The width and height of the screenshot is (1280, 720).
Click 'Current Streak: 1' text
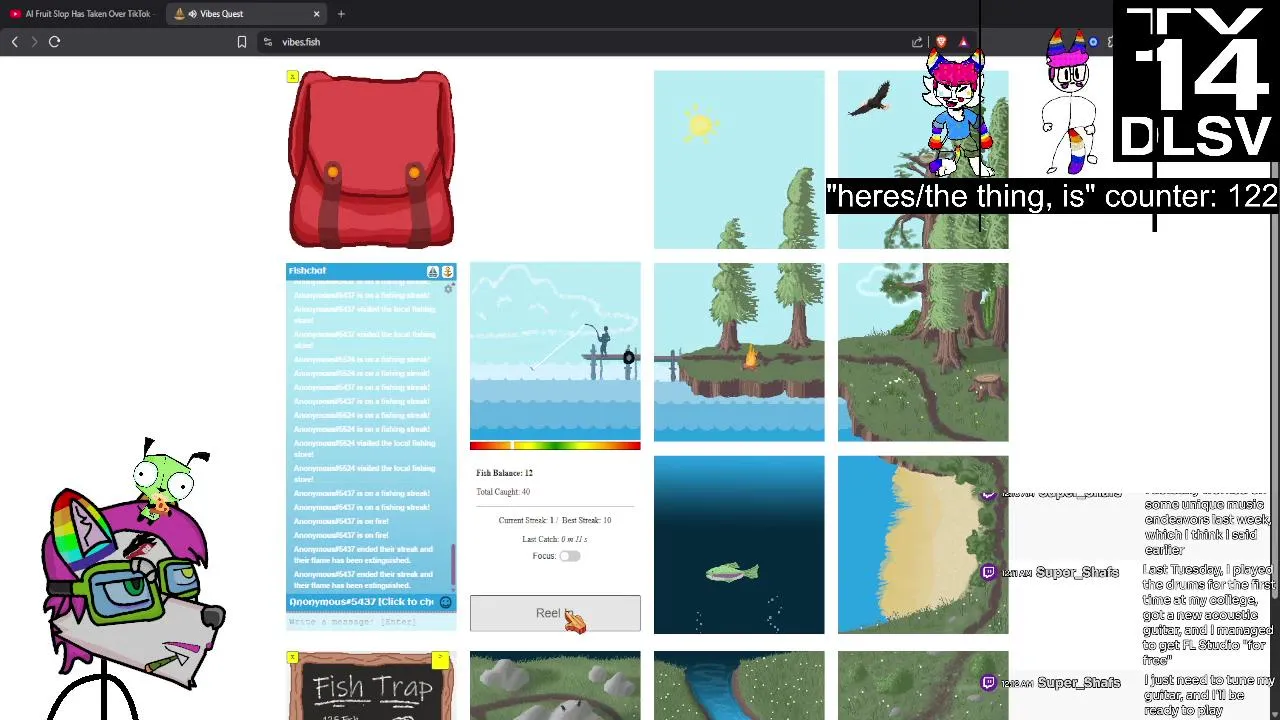(526, 520)
